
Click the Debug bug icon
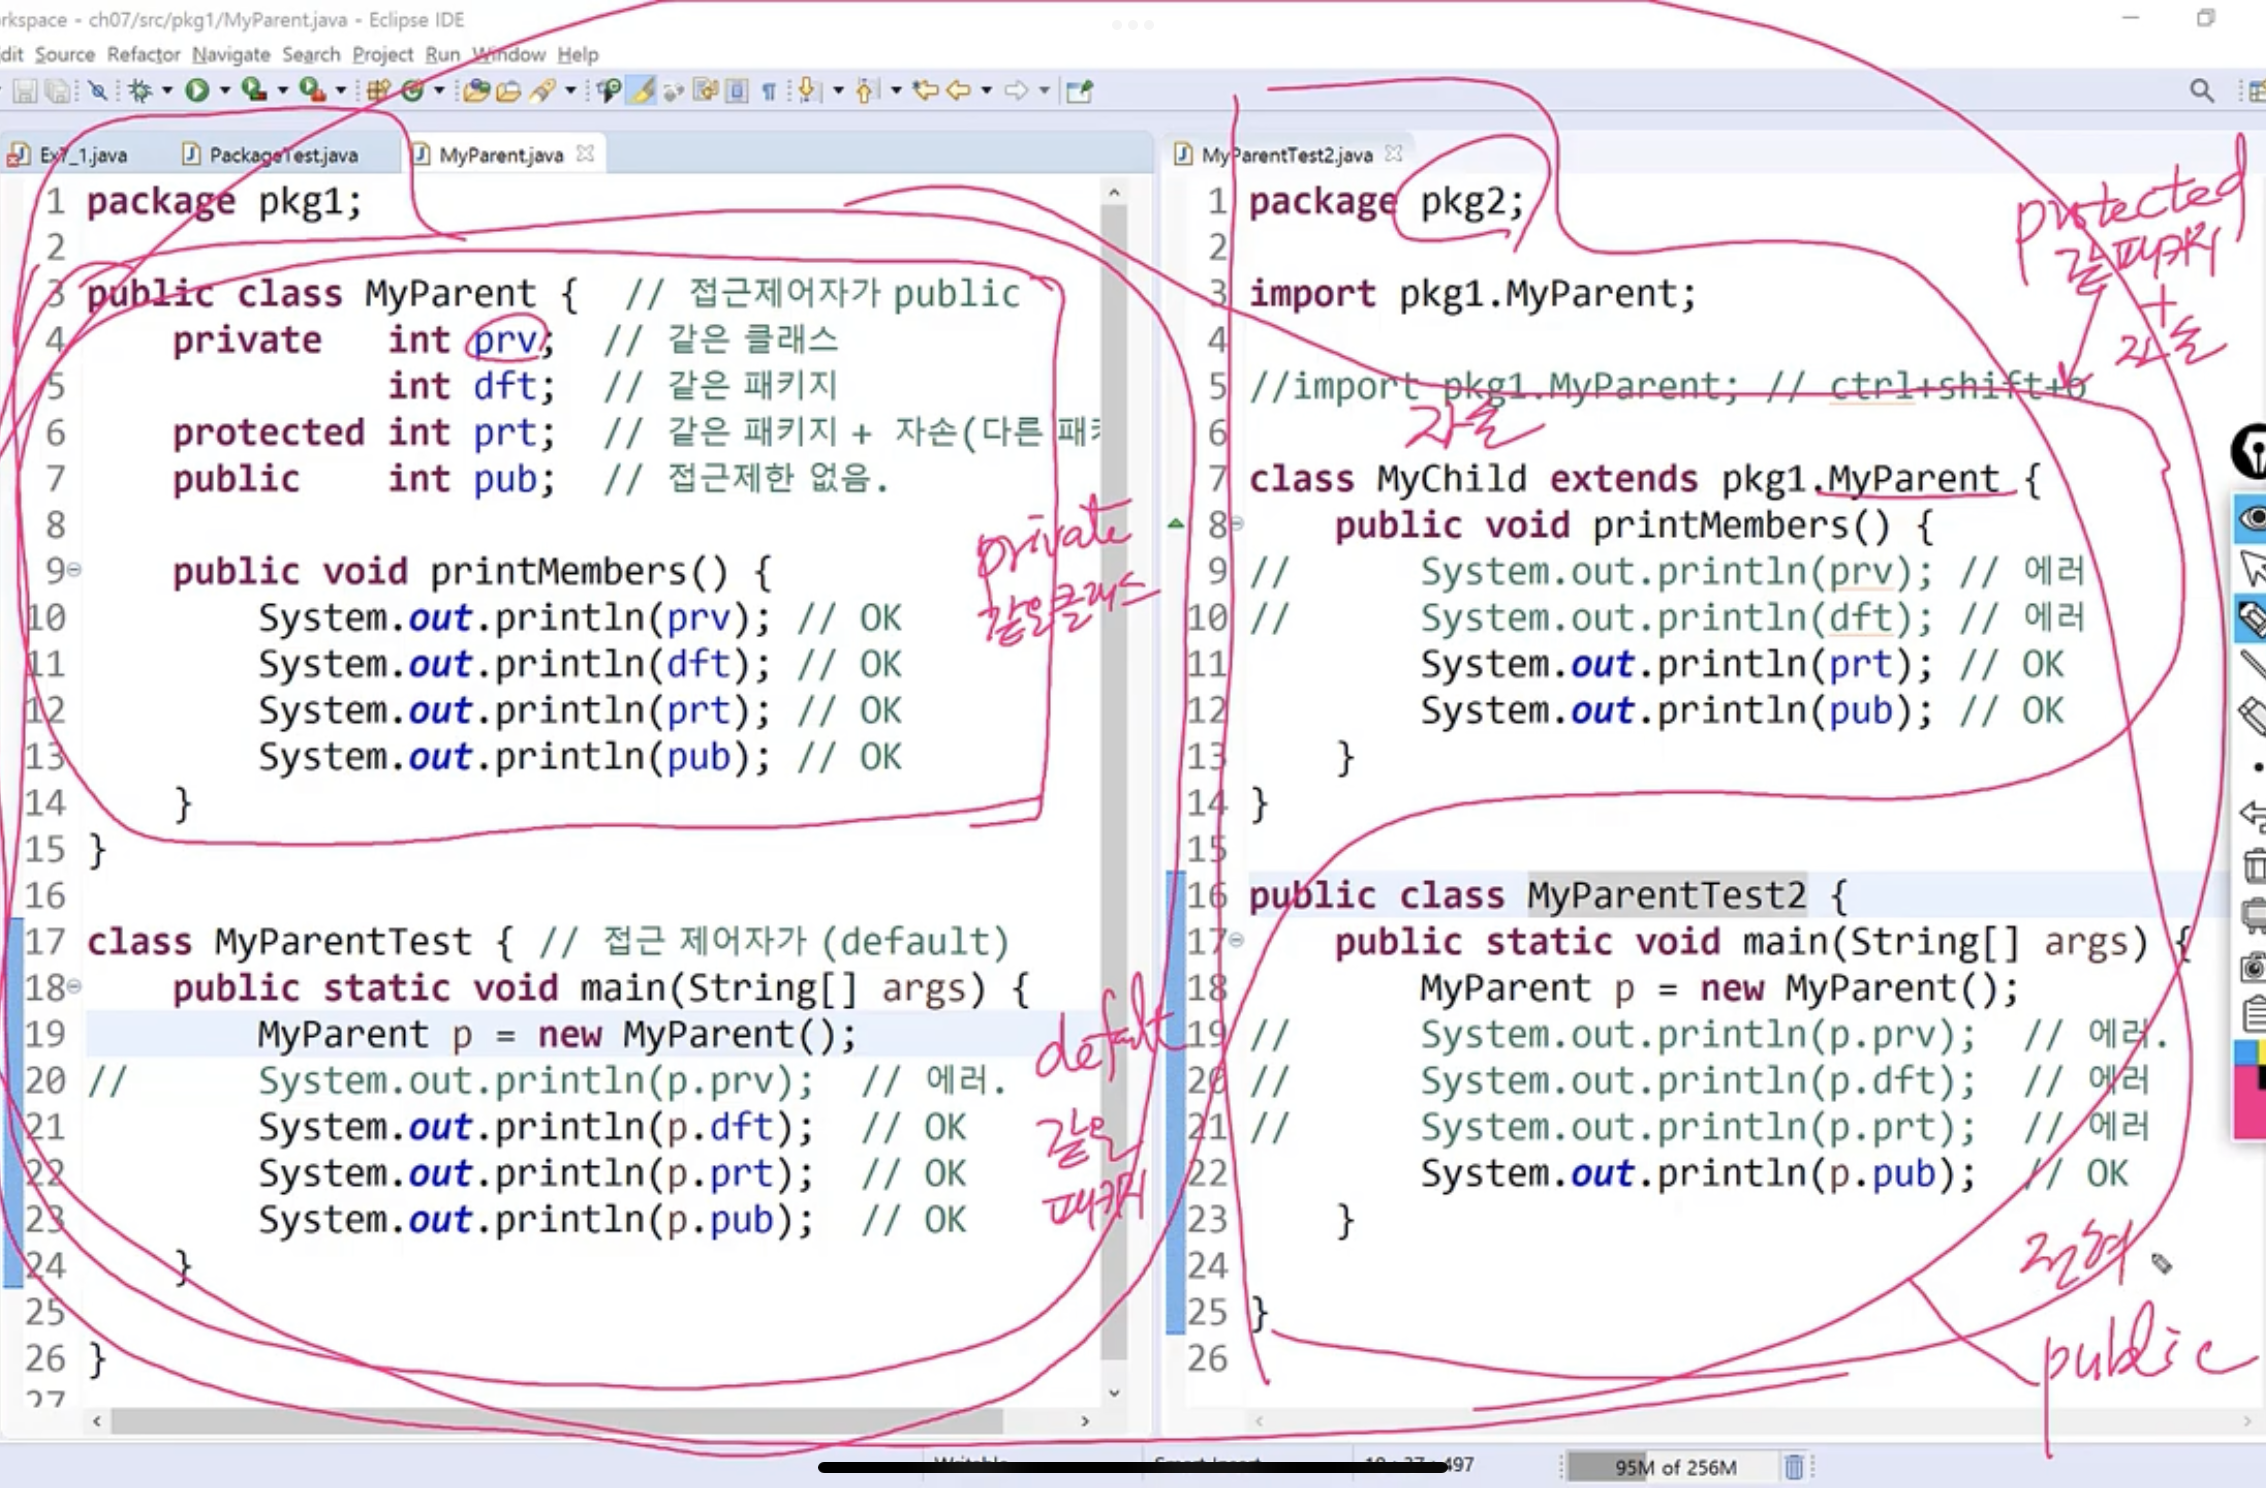point(140,91)
